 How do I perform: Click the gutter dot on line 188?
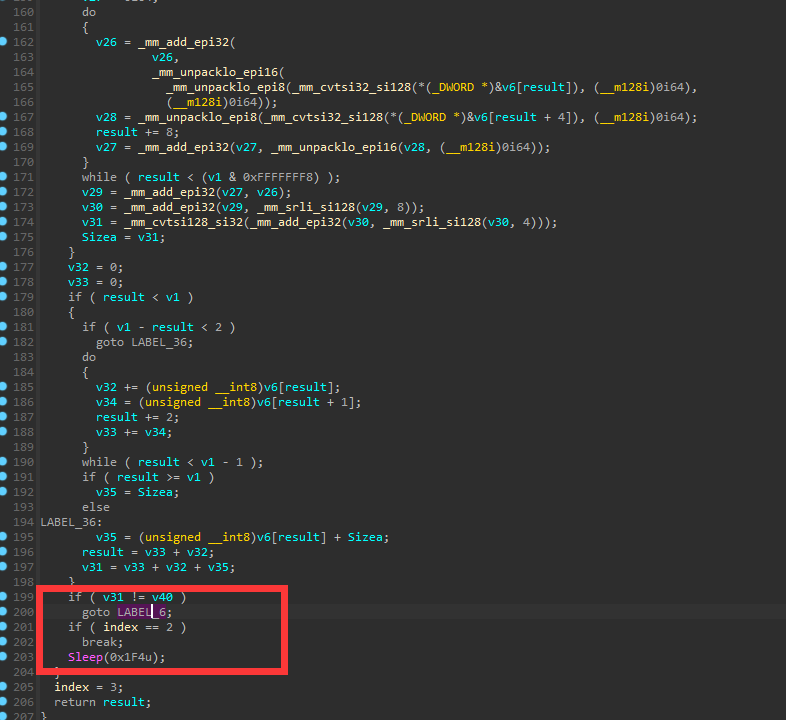click(5, 432)
